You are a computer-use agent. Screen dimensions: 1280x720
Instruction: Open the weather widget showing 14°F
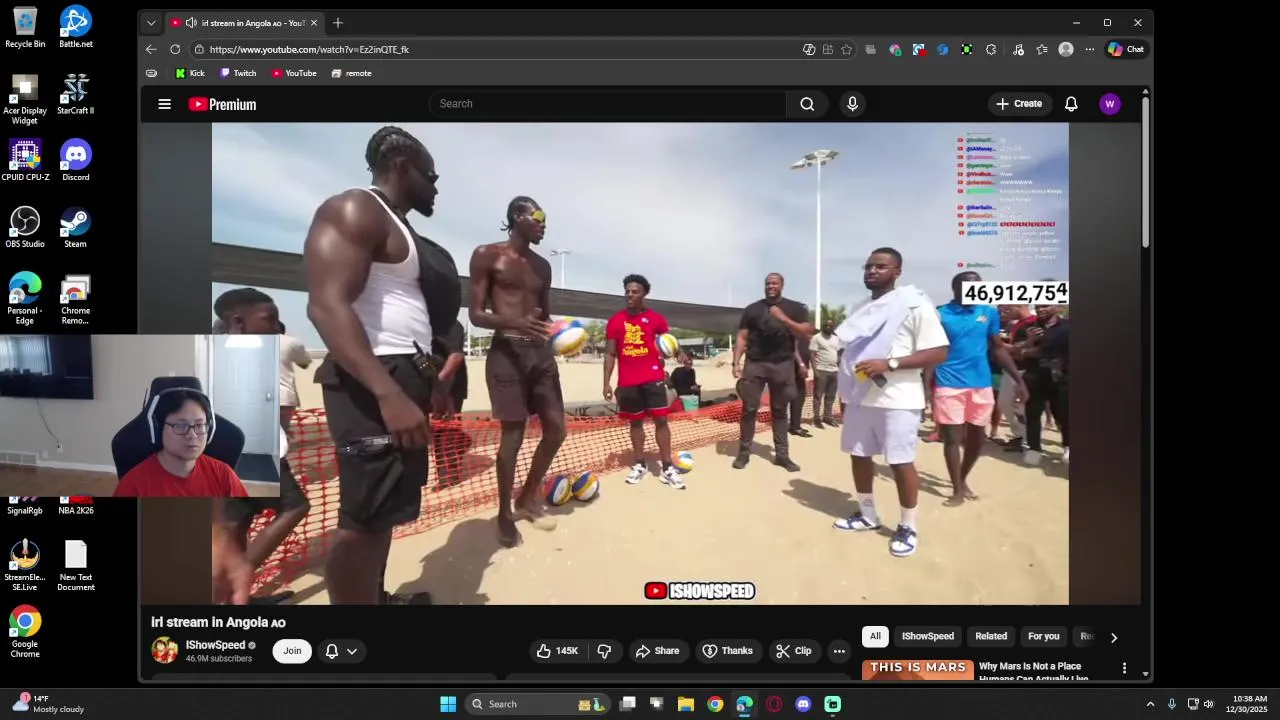point(47,704)
